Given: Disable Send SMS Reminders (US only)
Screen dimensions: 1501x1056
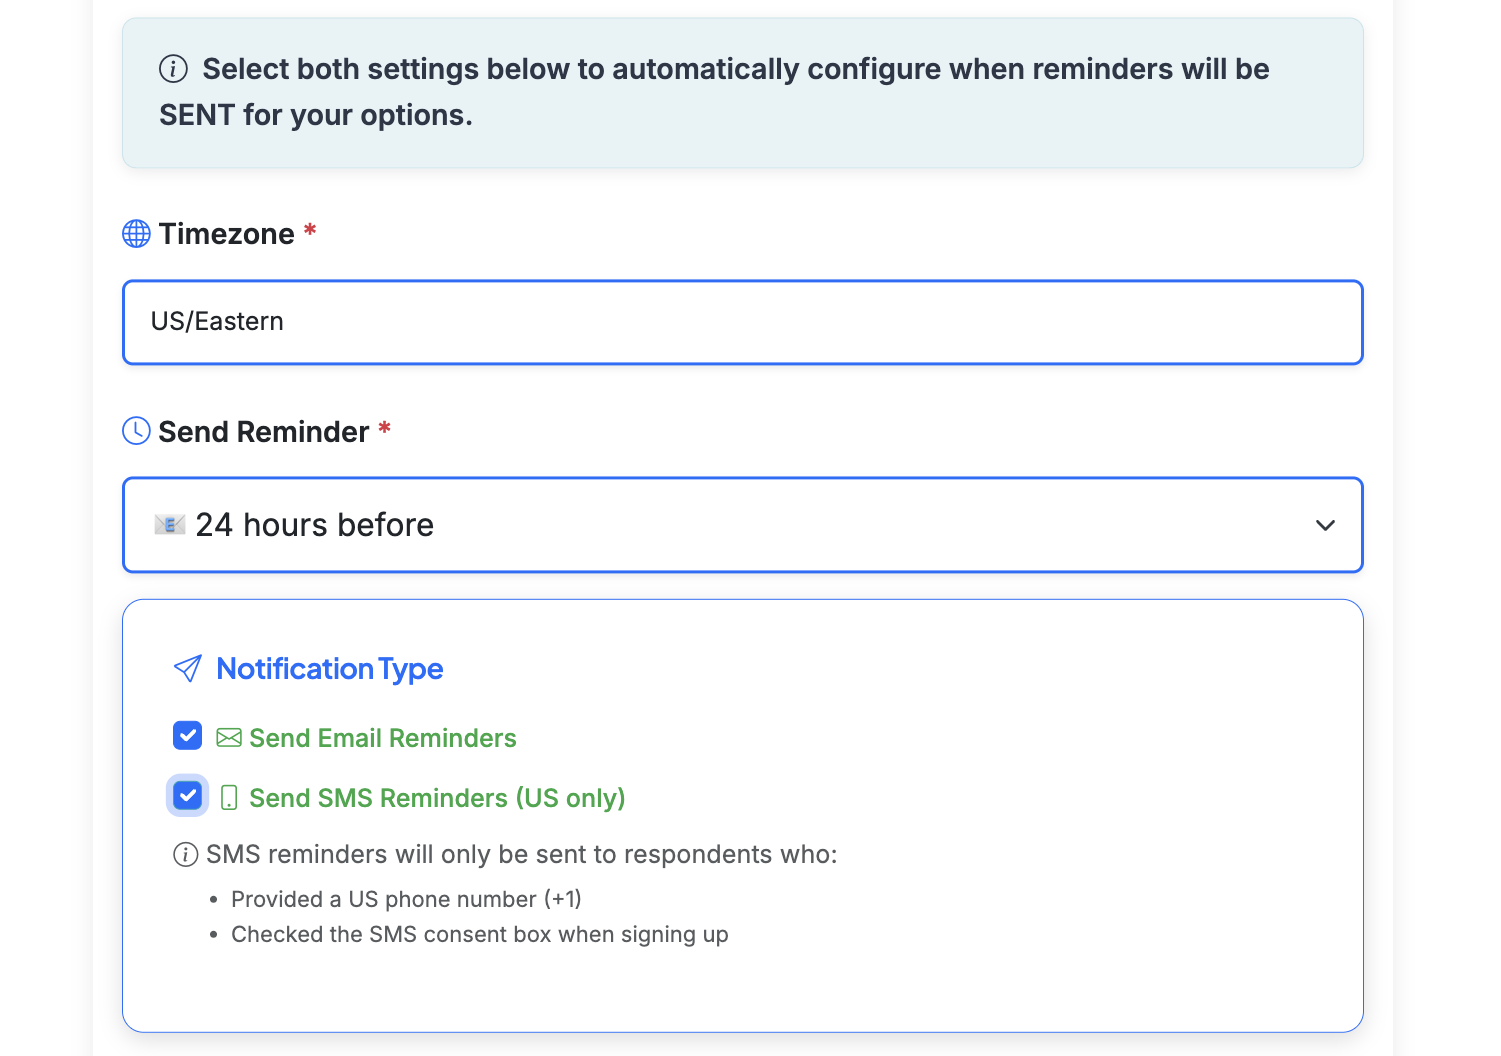Looking at the screenshot, I should coord(187,795).
